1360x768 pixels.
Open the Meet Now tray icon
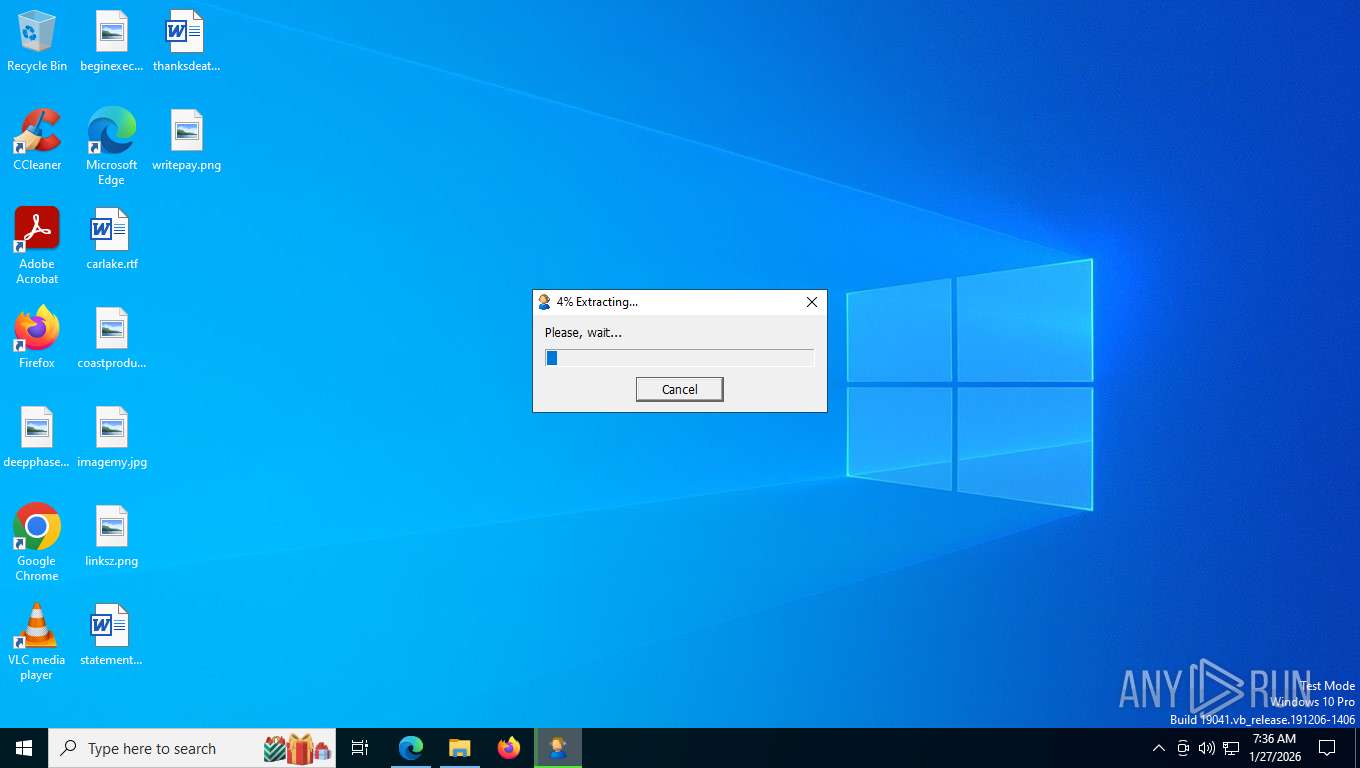(x=1183, y=748)
